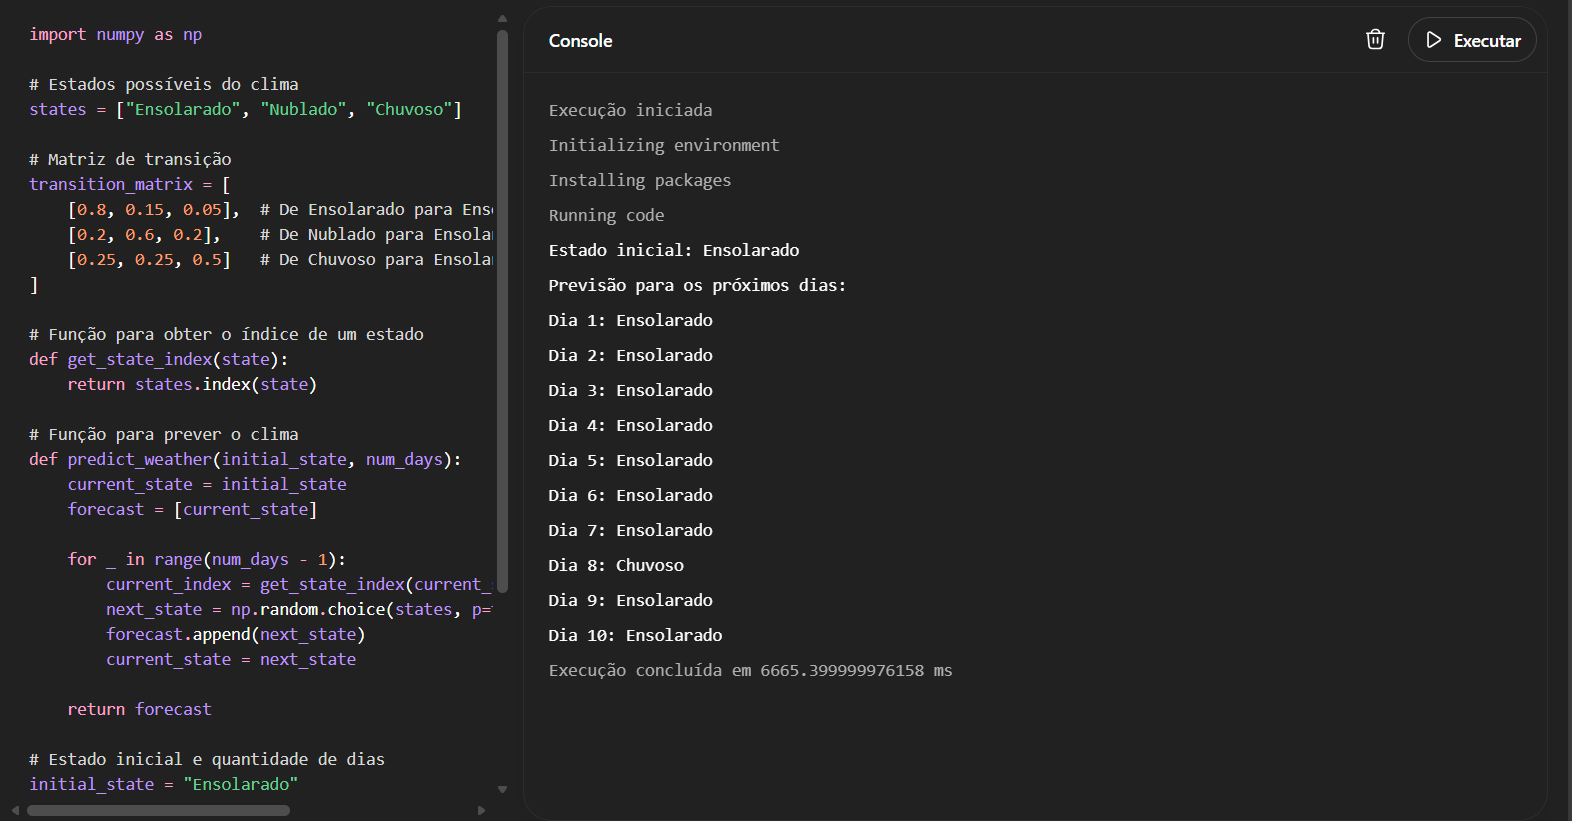Click the Console panel title
This screenshot has height=821, width=1572.
point(580,41)
